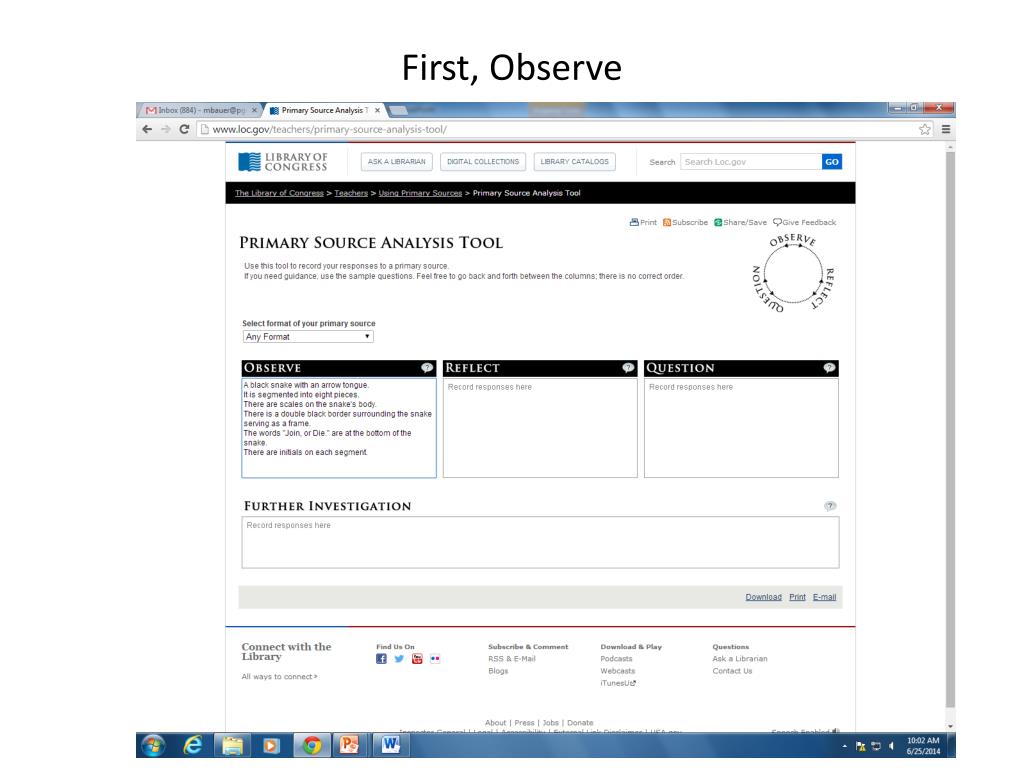This screenshot has height=768, width=1024.
Task: Click in the Question response box
Action: (741, 428)
